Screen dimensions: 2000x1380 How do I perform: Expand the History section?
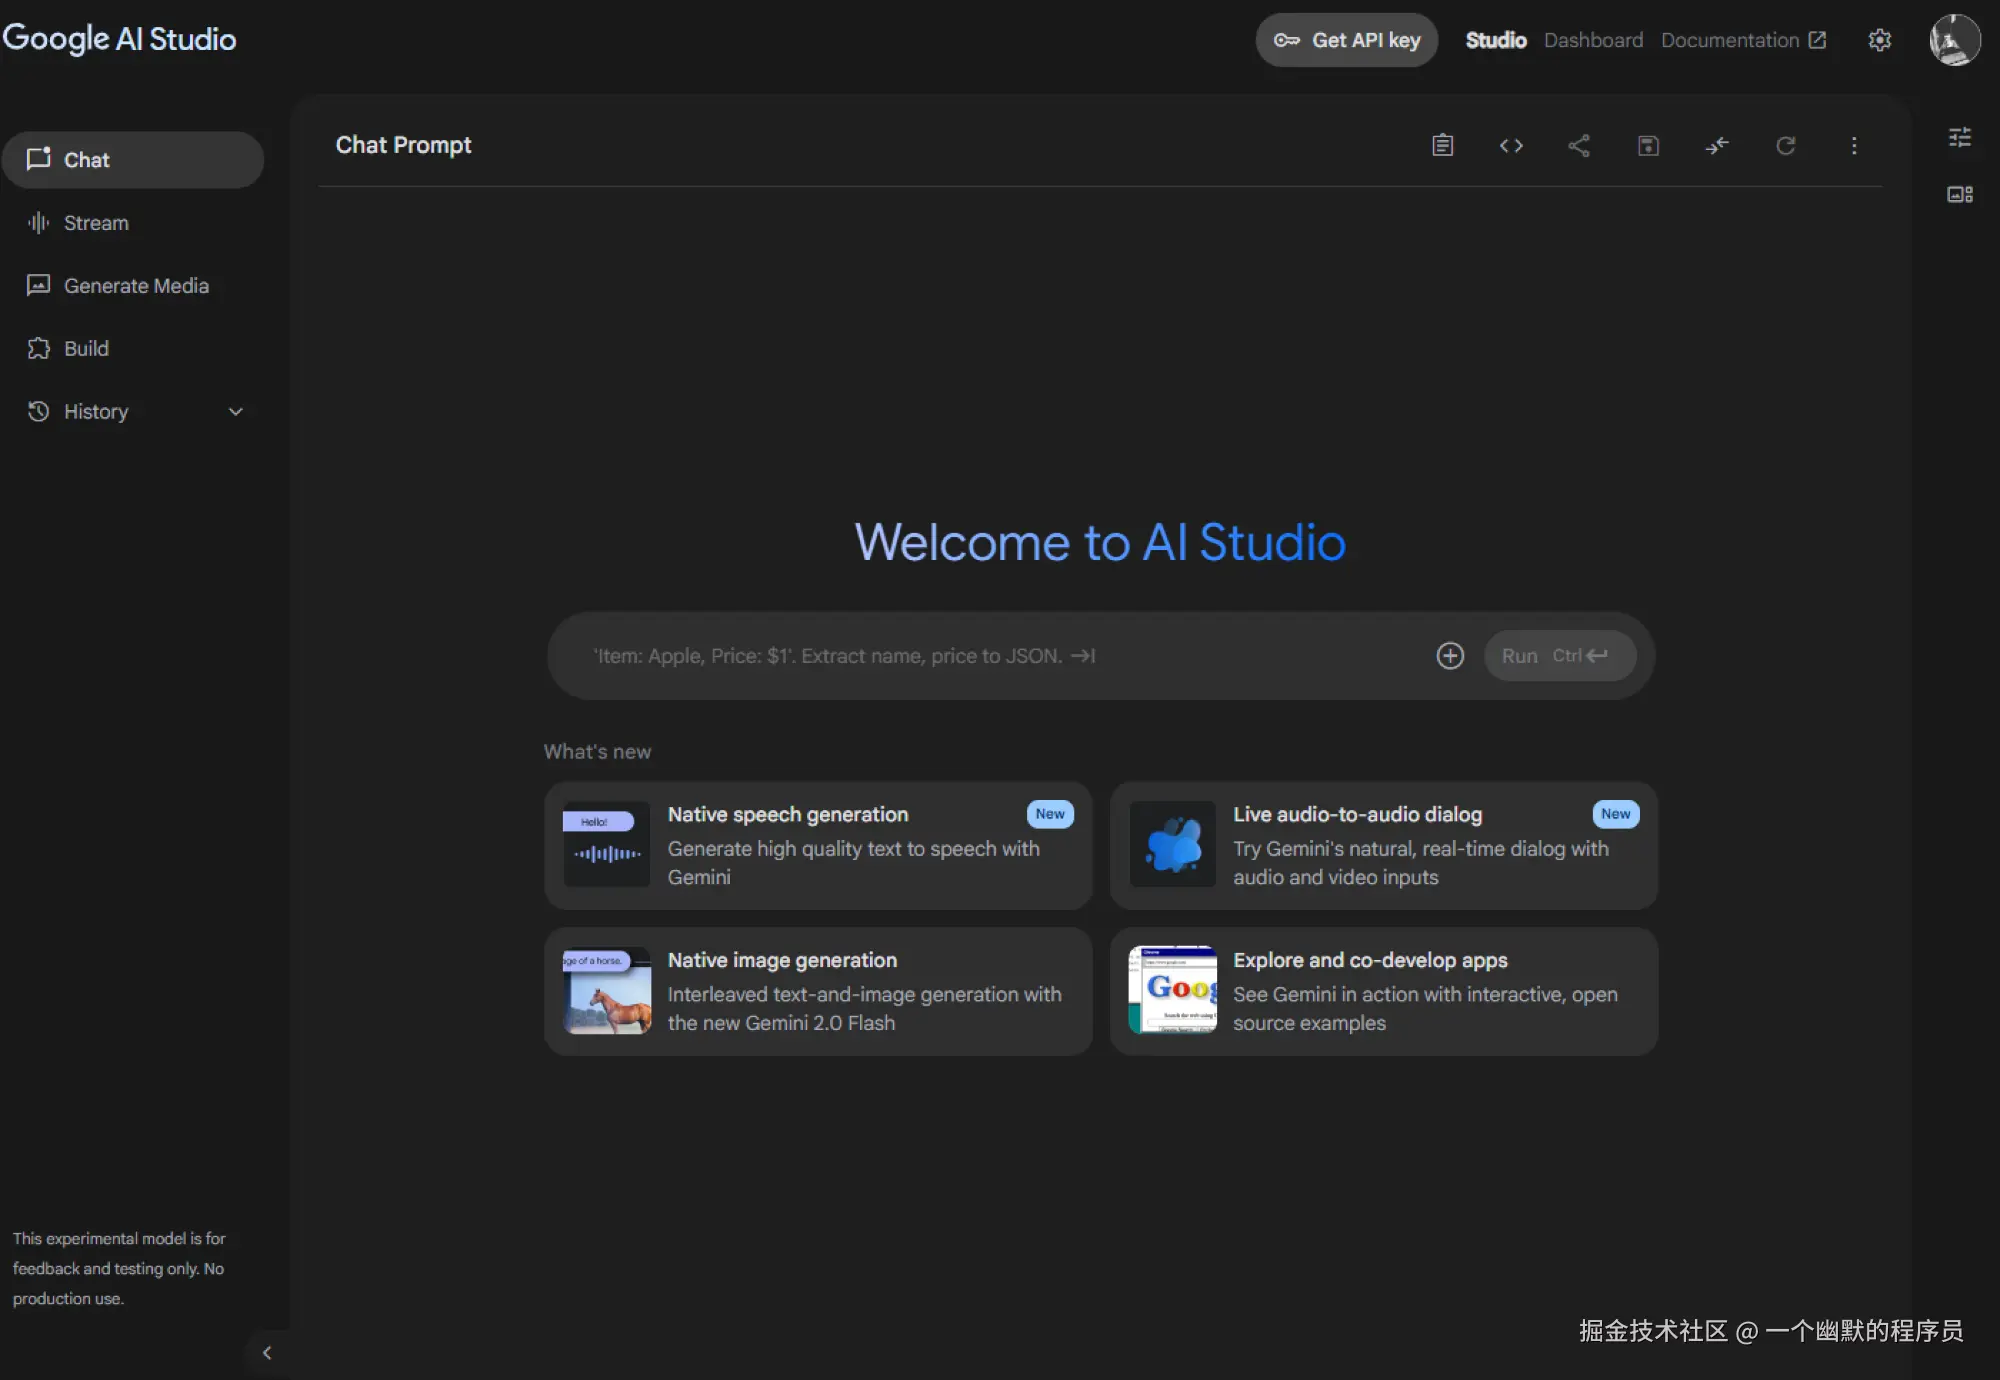[x=235, y=411]
